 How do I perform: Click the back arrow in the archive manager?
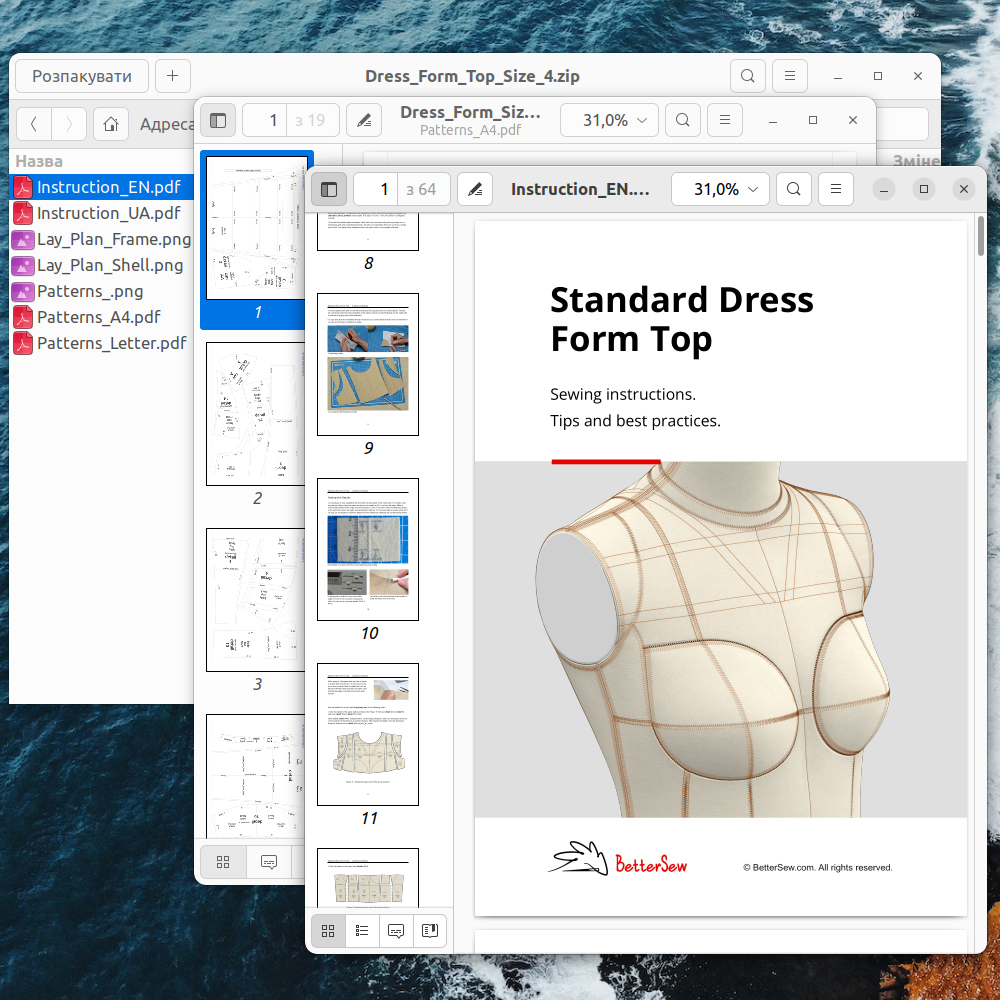click(34, 124)
